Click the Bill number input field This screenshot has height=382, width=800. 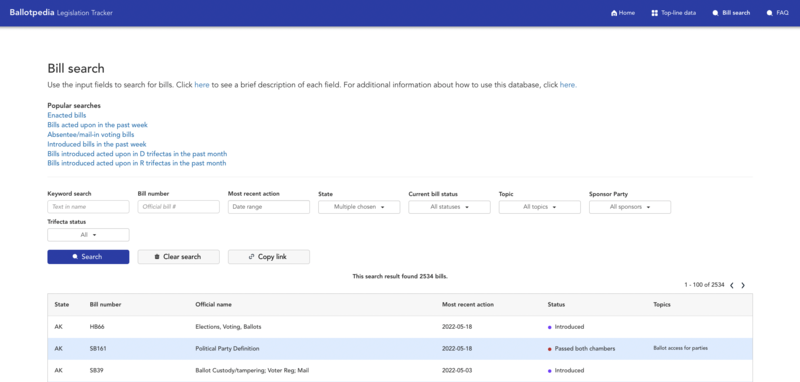point(179,207)
